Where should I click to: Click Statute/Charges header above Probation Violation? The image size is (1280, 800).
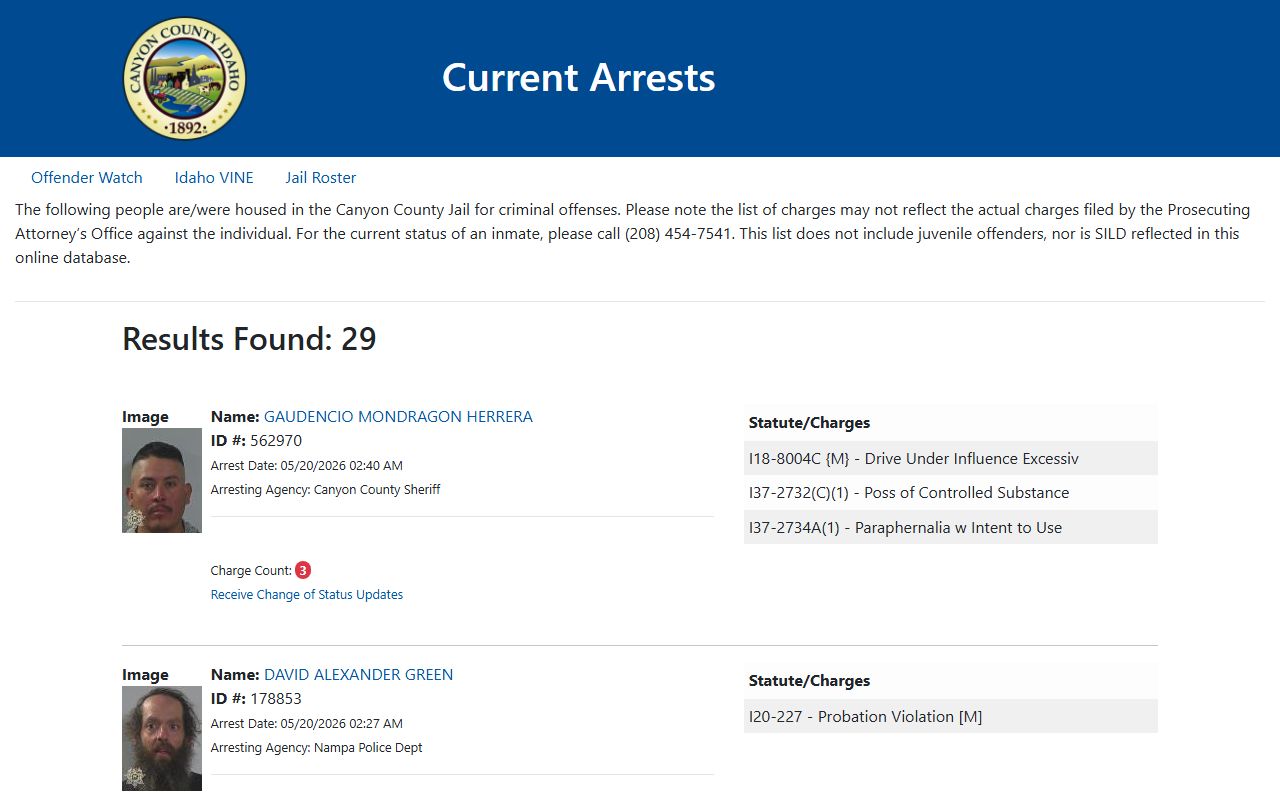[810, 681]
